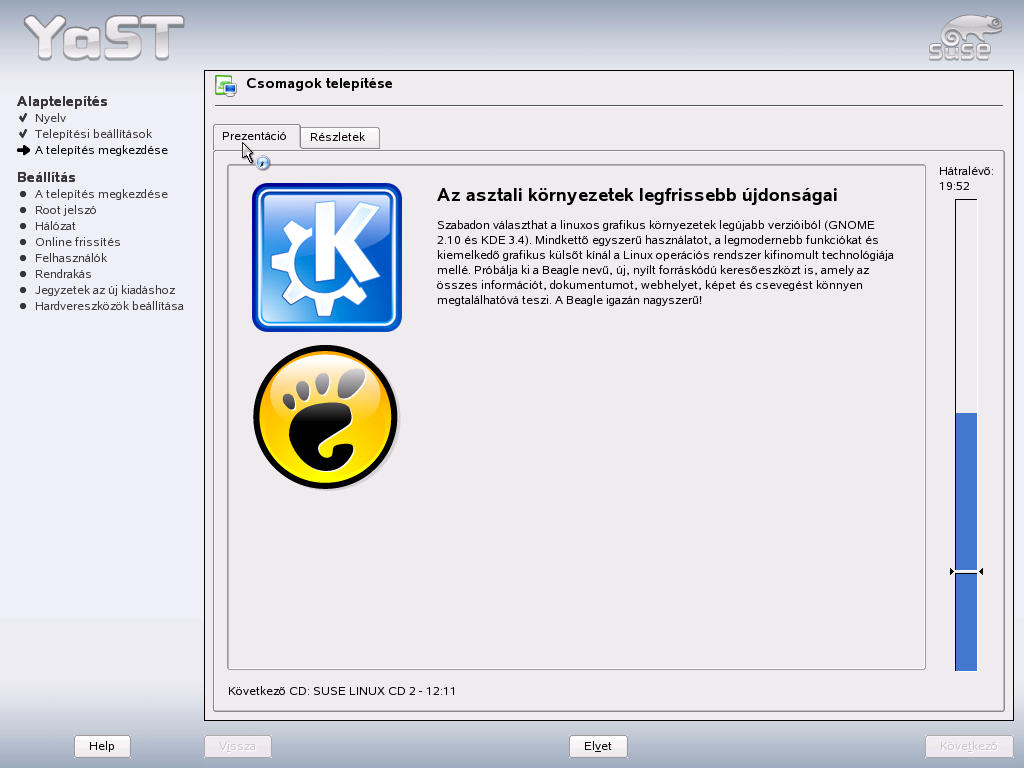Screen dimensions: 1024x768
Task: Click the package installation icon beside the title
Action: (226, 86)
